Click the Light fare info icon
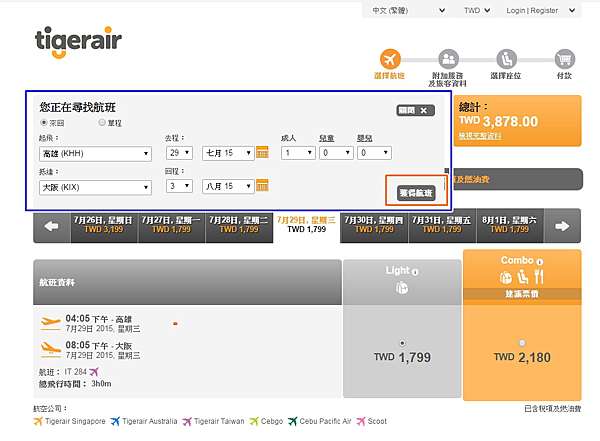Viewport: 600px width, 441px height. (x=415, y=272)
